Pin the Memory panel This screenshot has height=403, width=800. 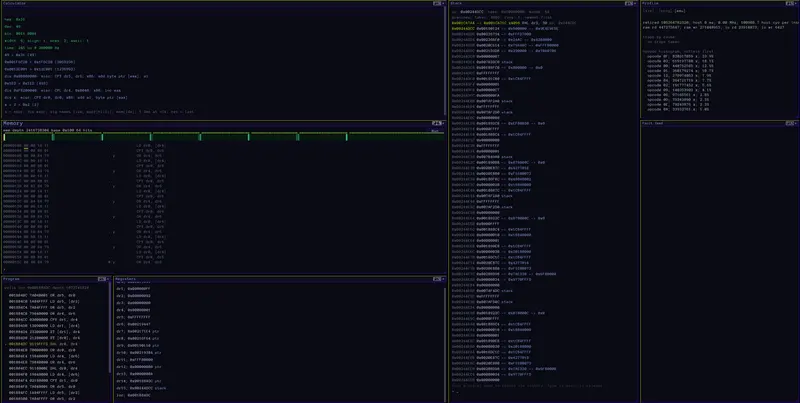point(435,123)
